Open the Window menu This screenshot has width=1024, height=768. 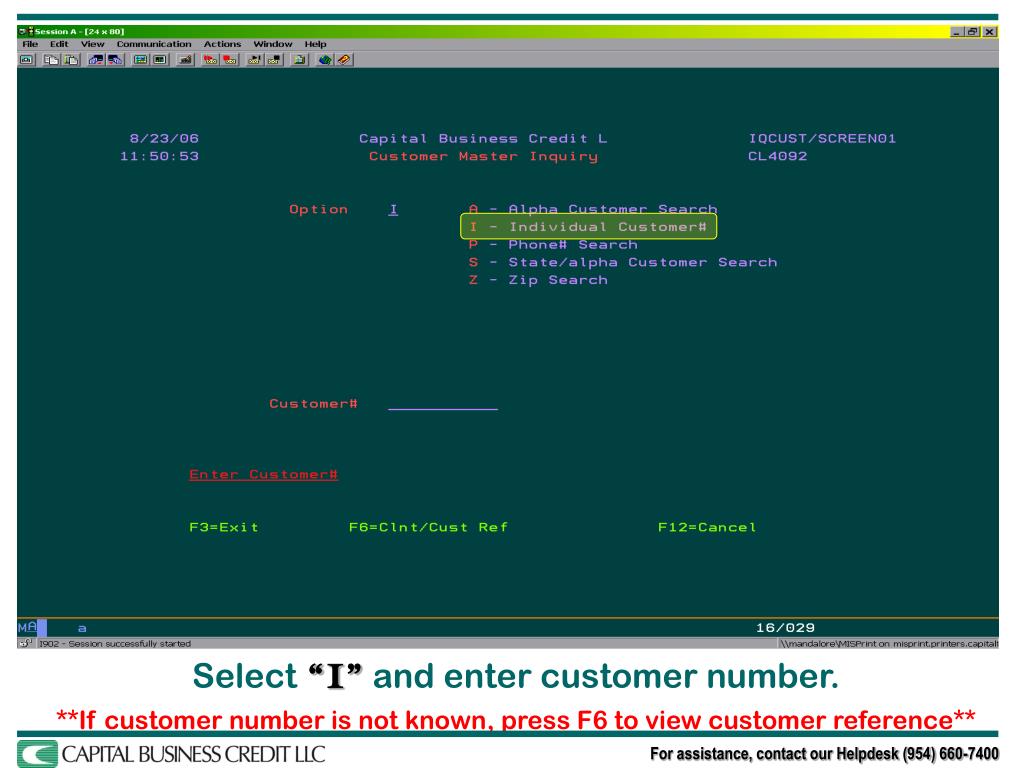point(273,44)
